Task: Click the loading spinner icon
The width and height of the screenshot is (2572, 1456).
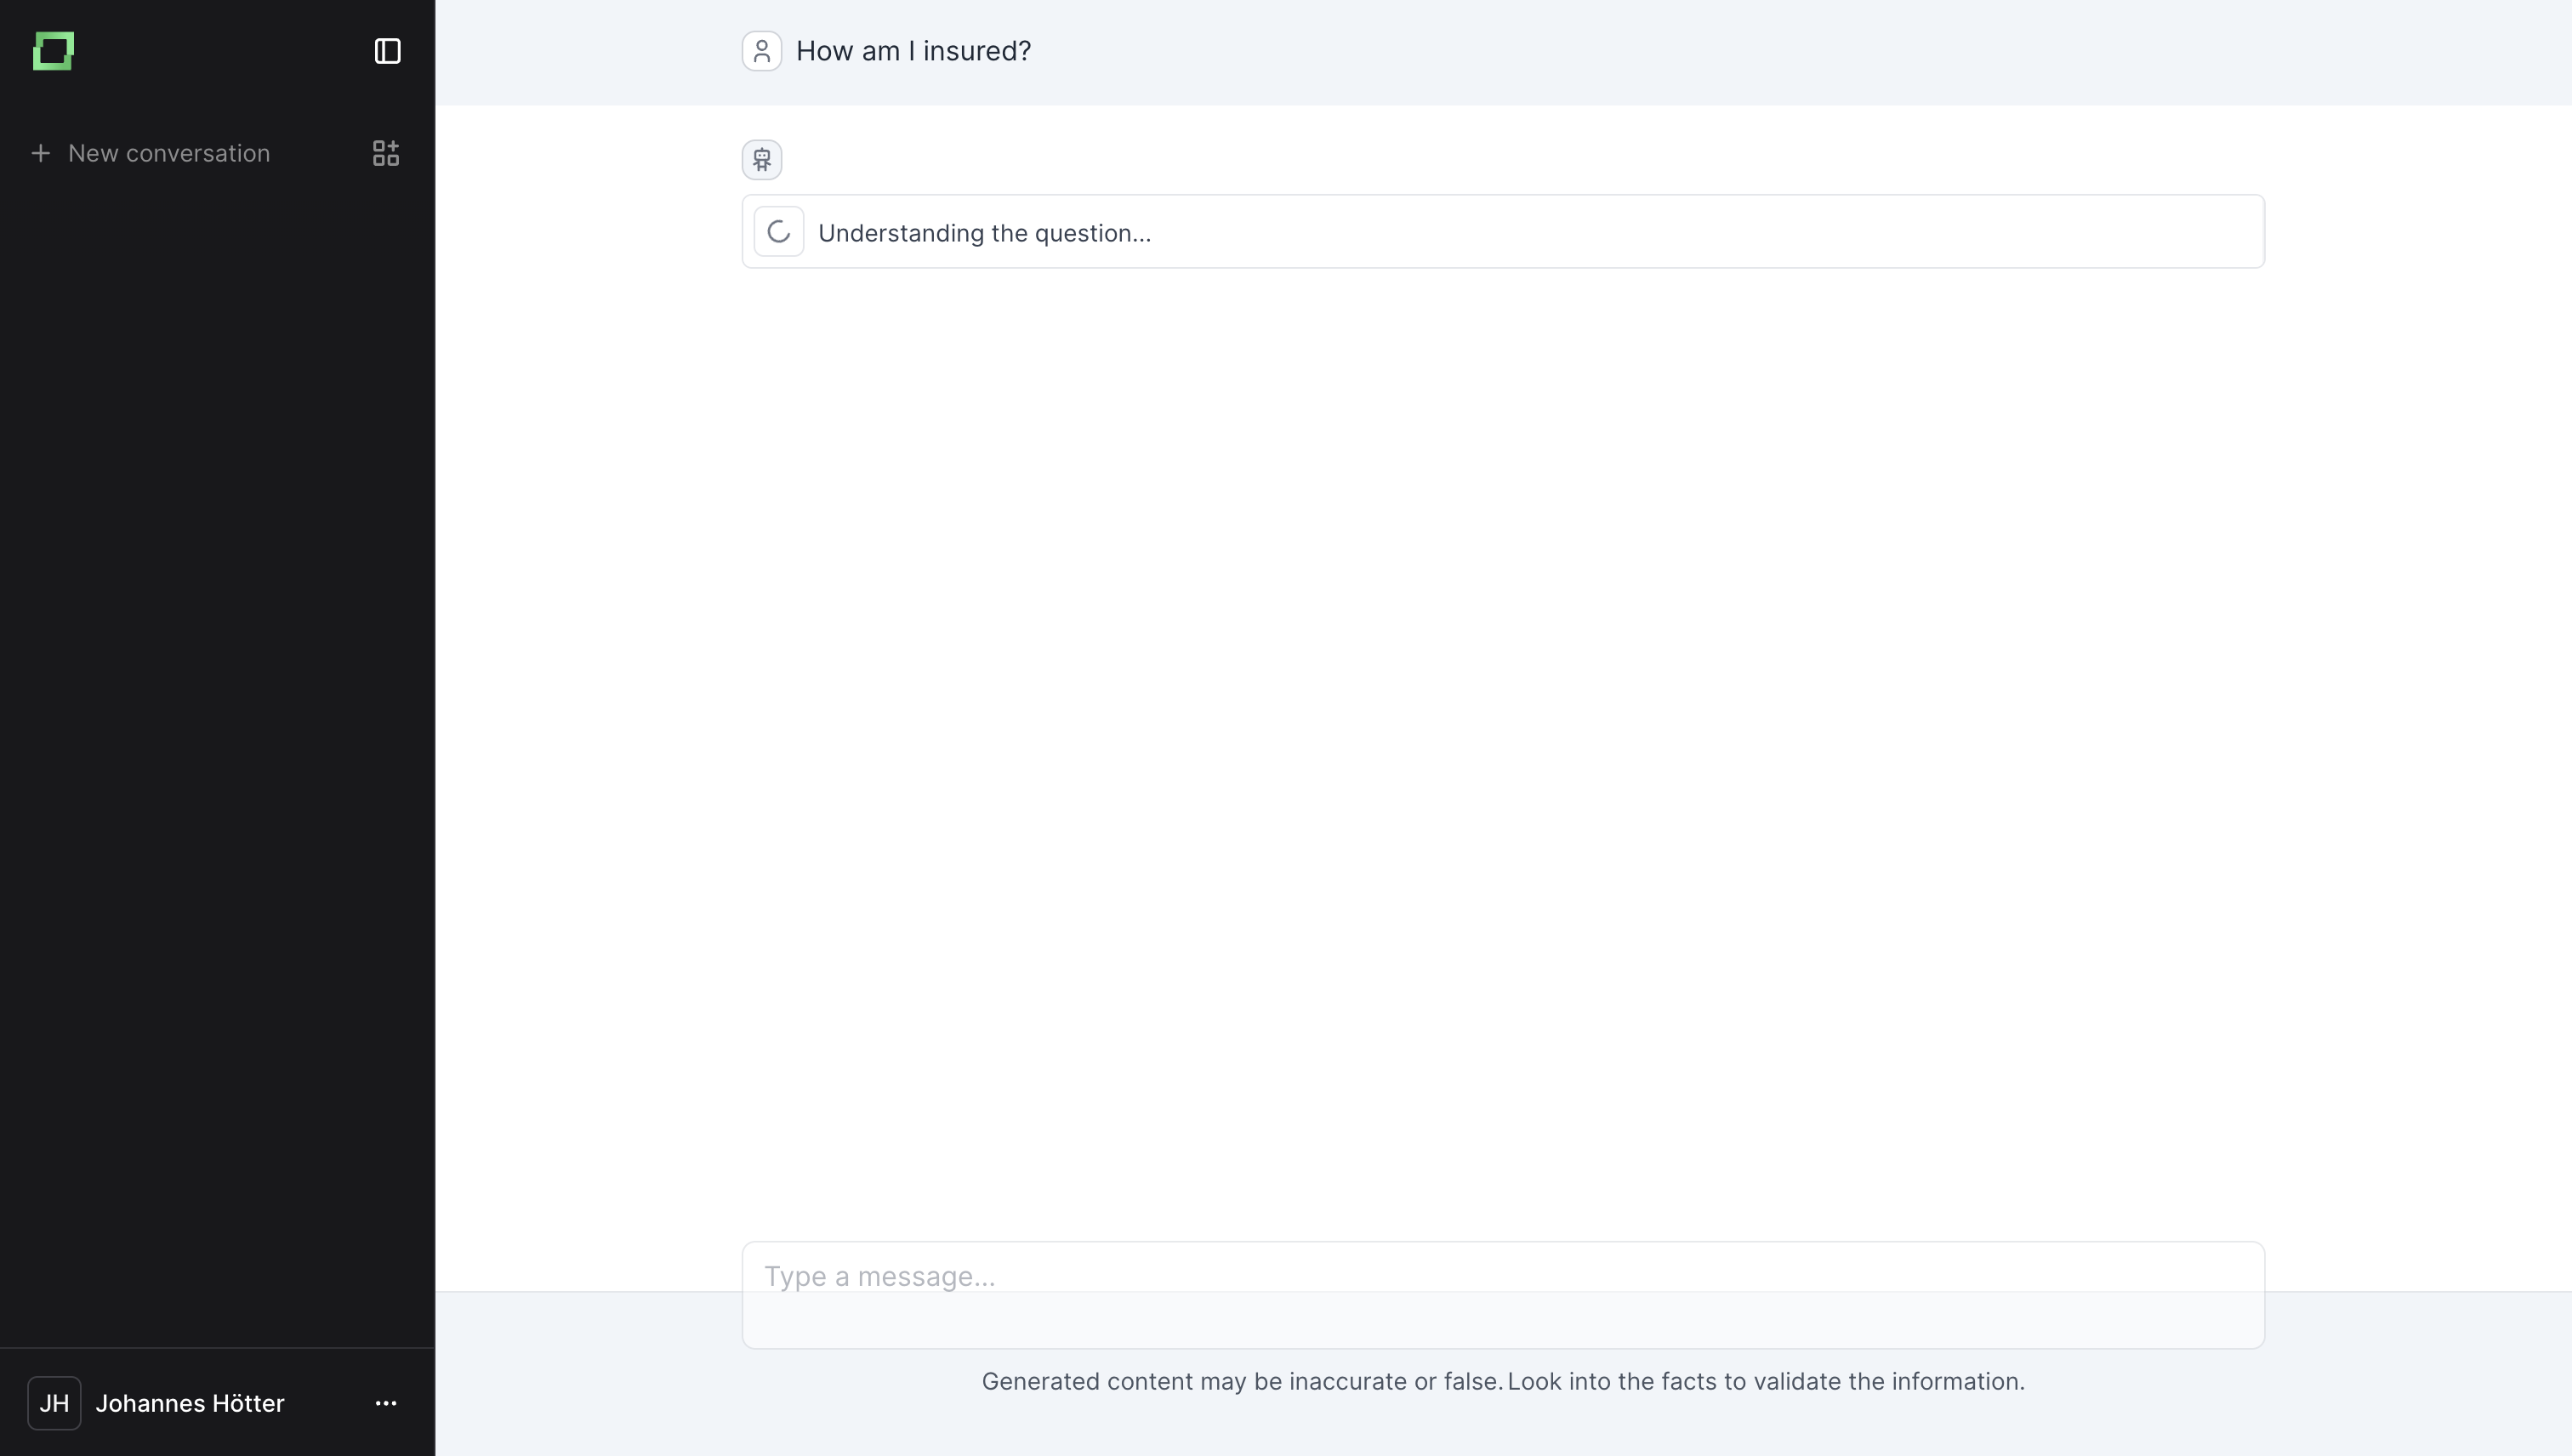Action: [778, 232]
